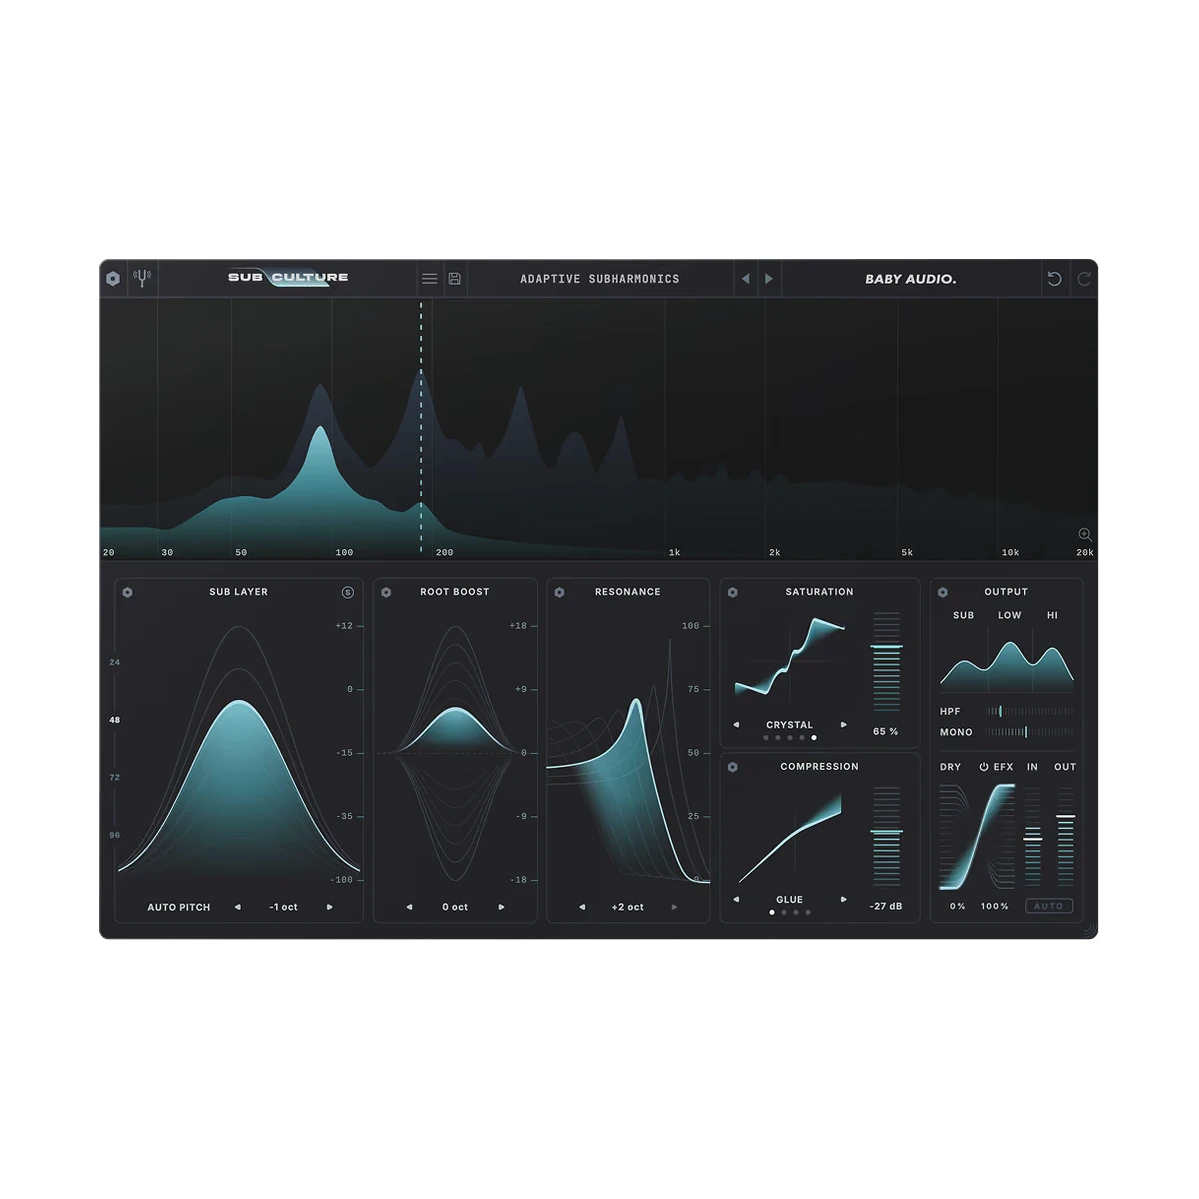This screenshot has width=1199, height=1199.
Task: Set Sub Layer slope to 48
Action: point(115,720)
